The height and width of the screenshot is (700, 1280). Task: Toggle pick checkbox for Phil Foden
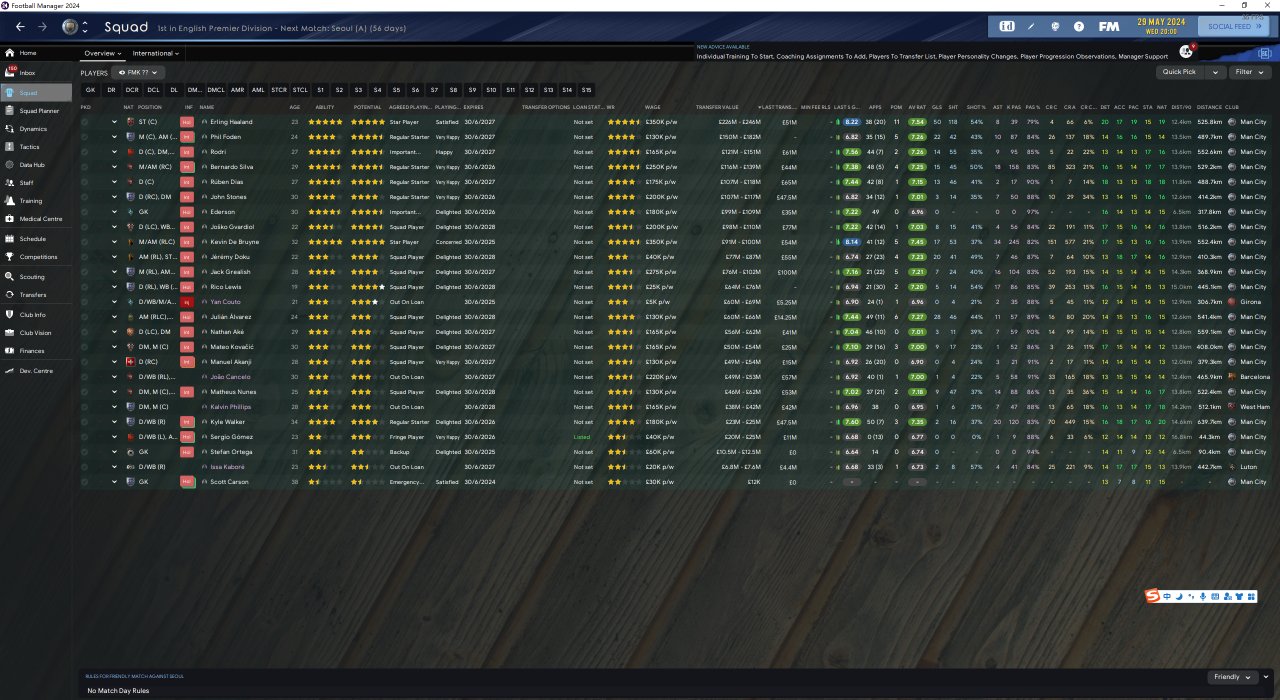click(x=85, y=137)
